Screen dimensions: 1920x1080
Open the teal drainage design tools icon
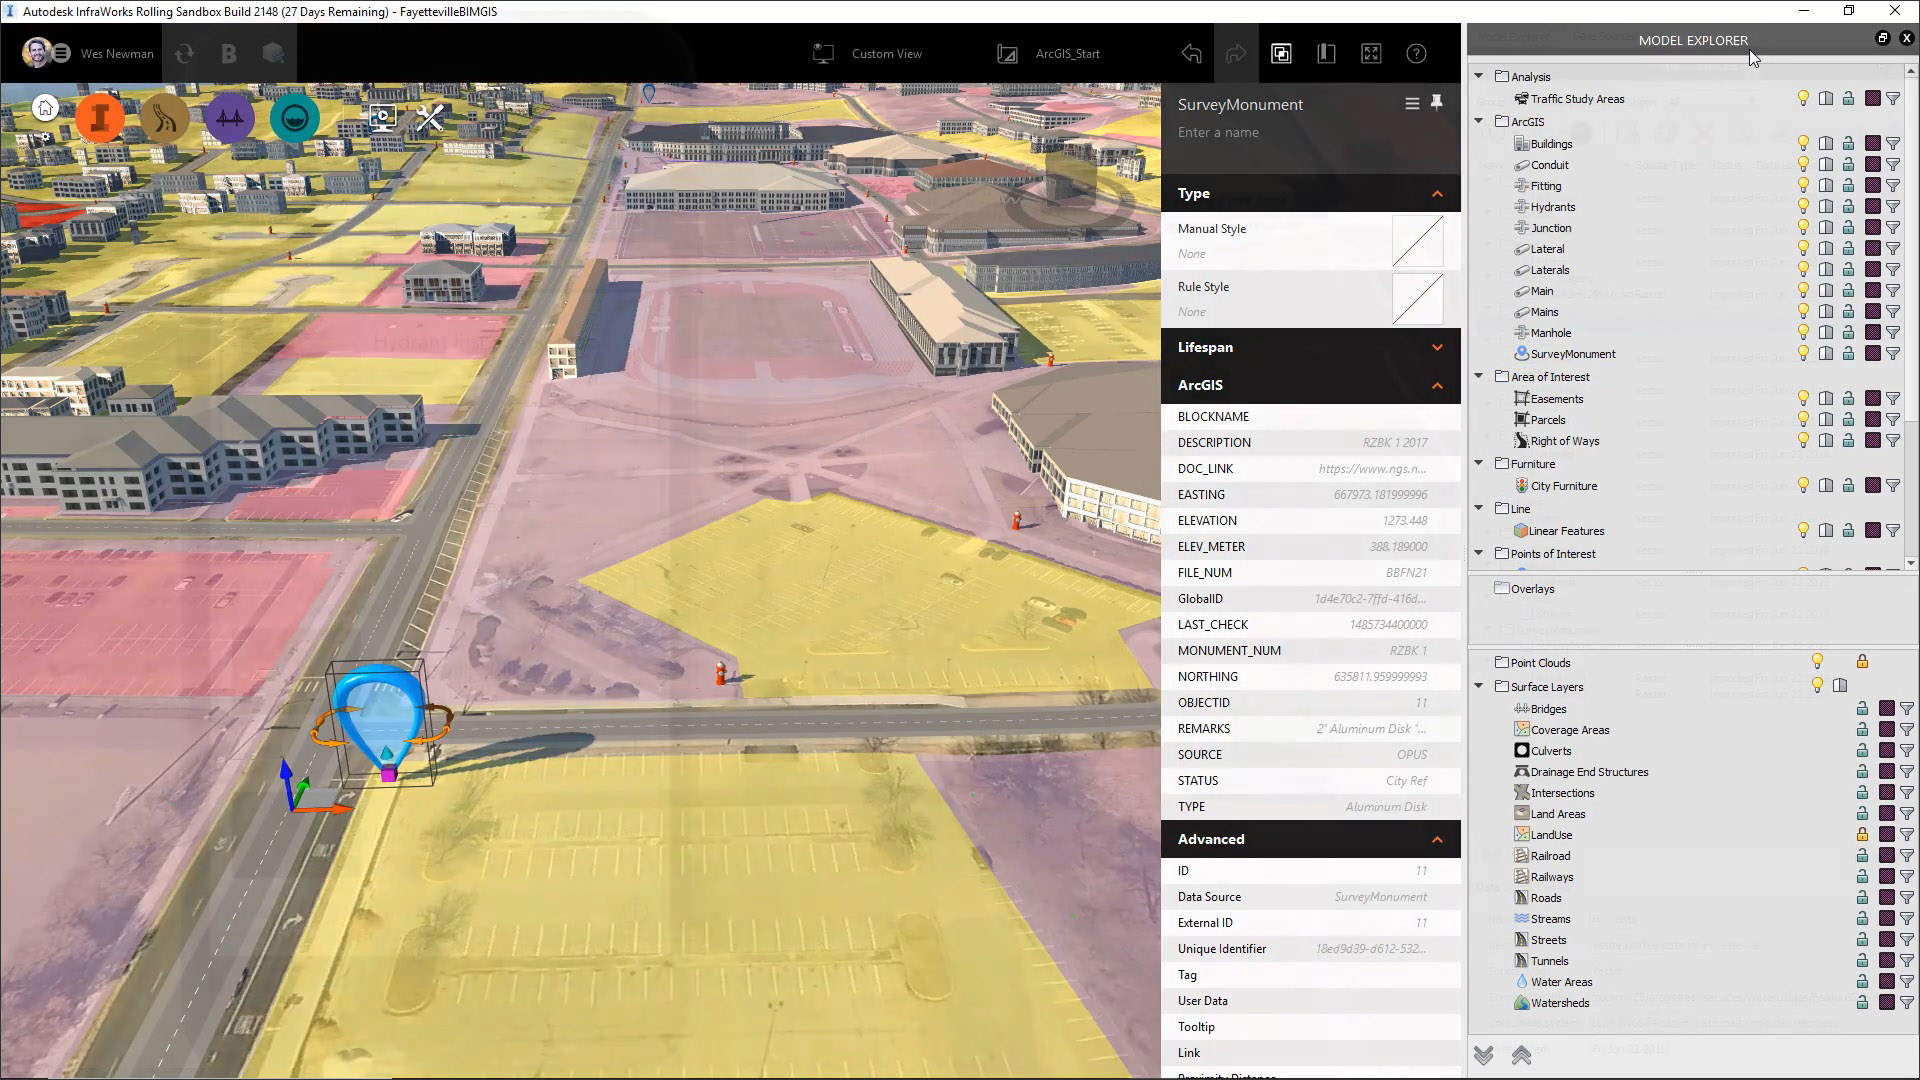coord(294,118)
